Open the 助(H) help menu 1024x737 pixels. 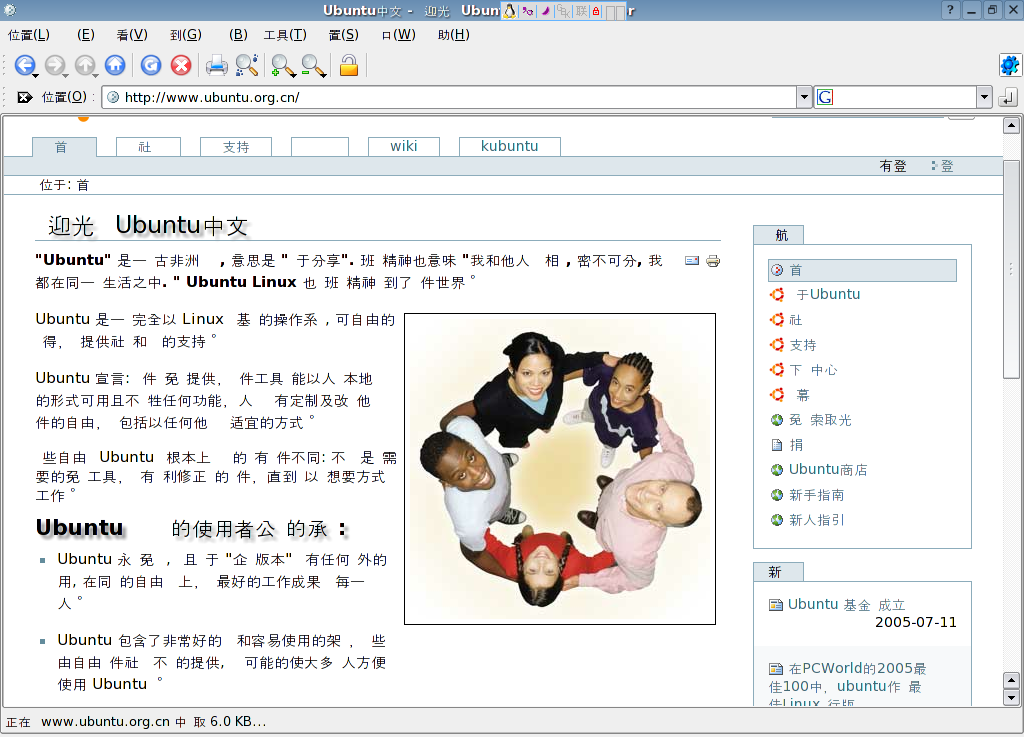(454, 35)
